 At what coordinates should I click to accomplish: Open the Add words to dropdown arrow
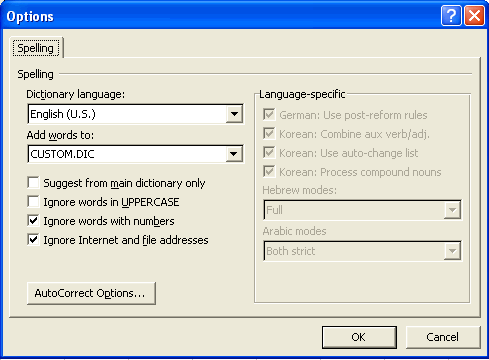[x=234, y=154]
